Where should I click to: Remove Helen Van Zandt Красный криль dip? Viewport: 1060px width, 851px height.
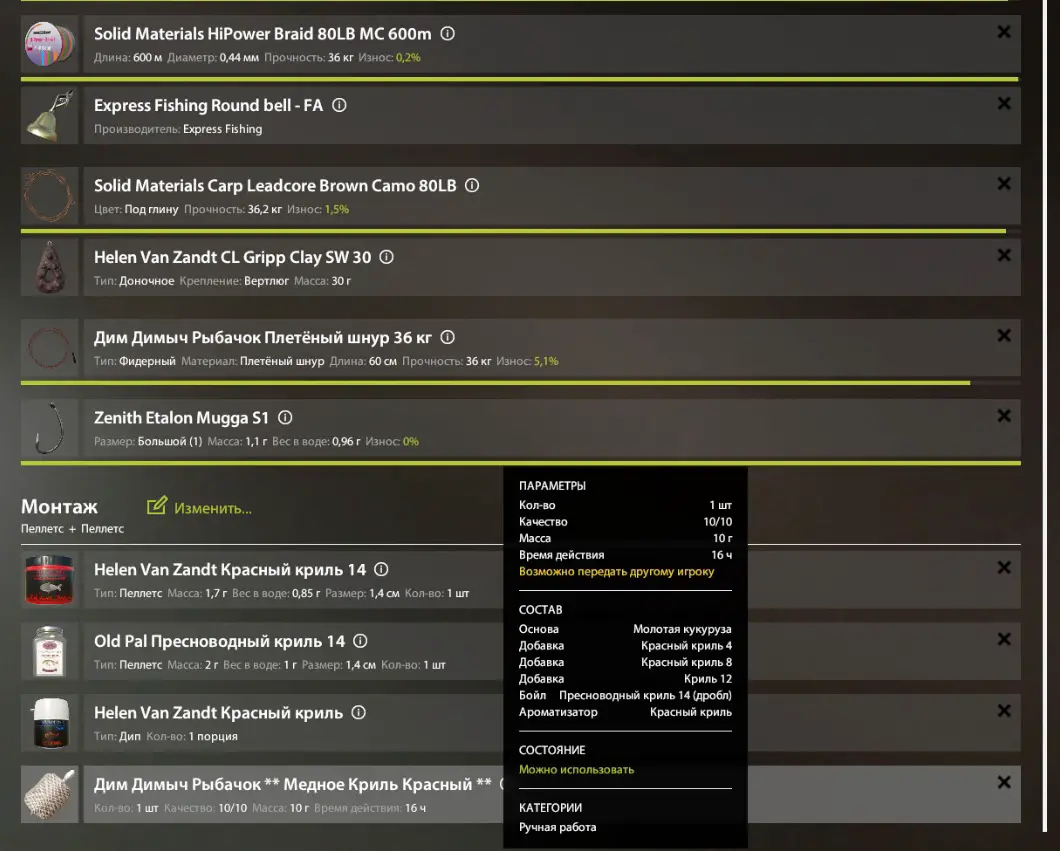(x=1004, y=711)
